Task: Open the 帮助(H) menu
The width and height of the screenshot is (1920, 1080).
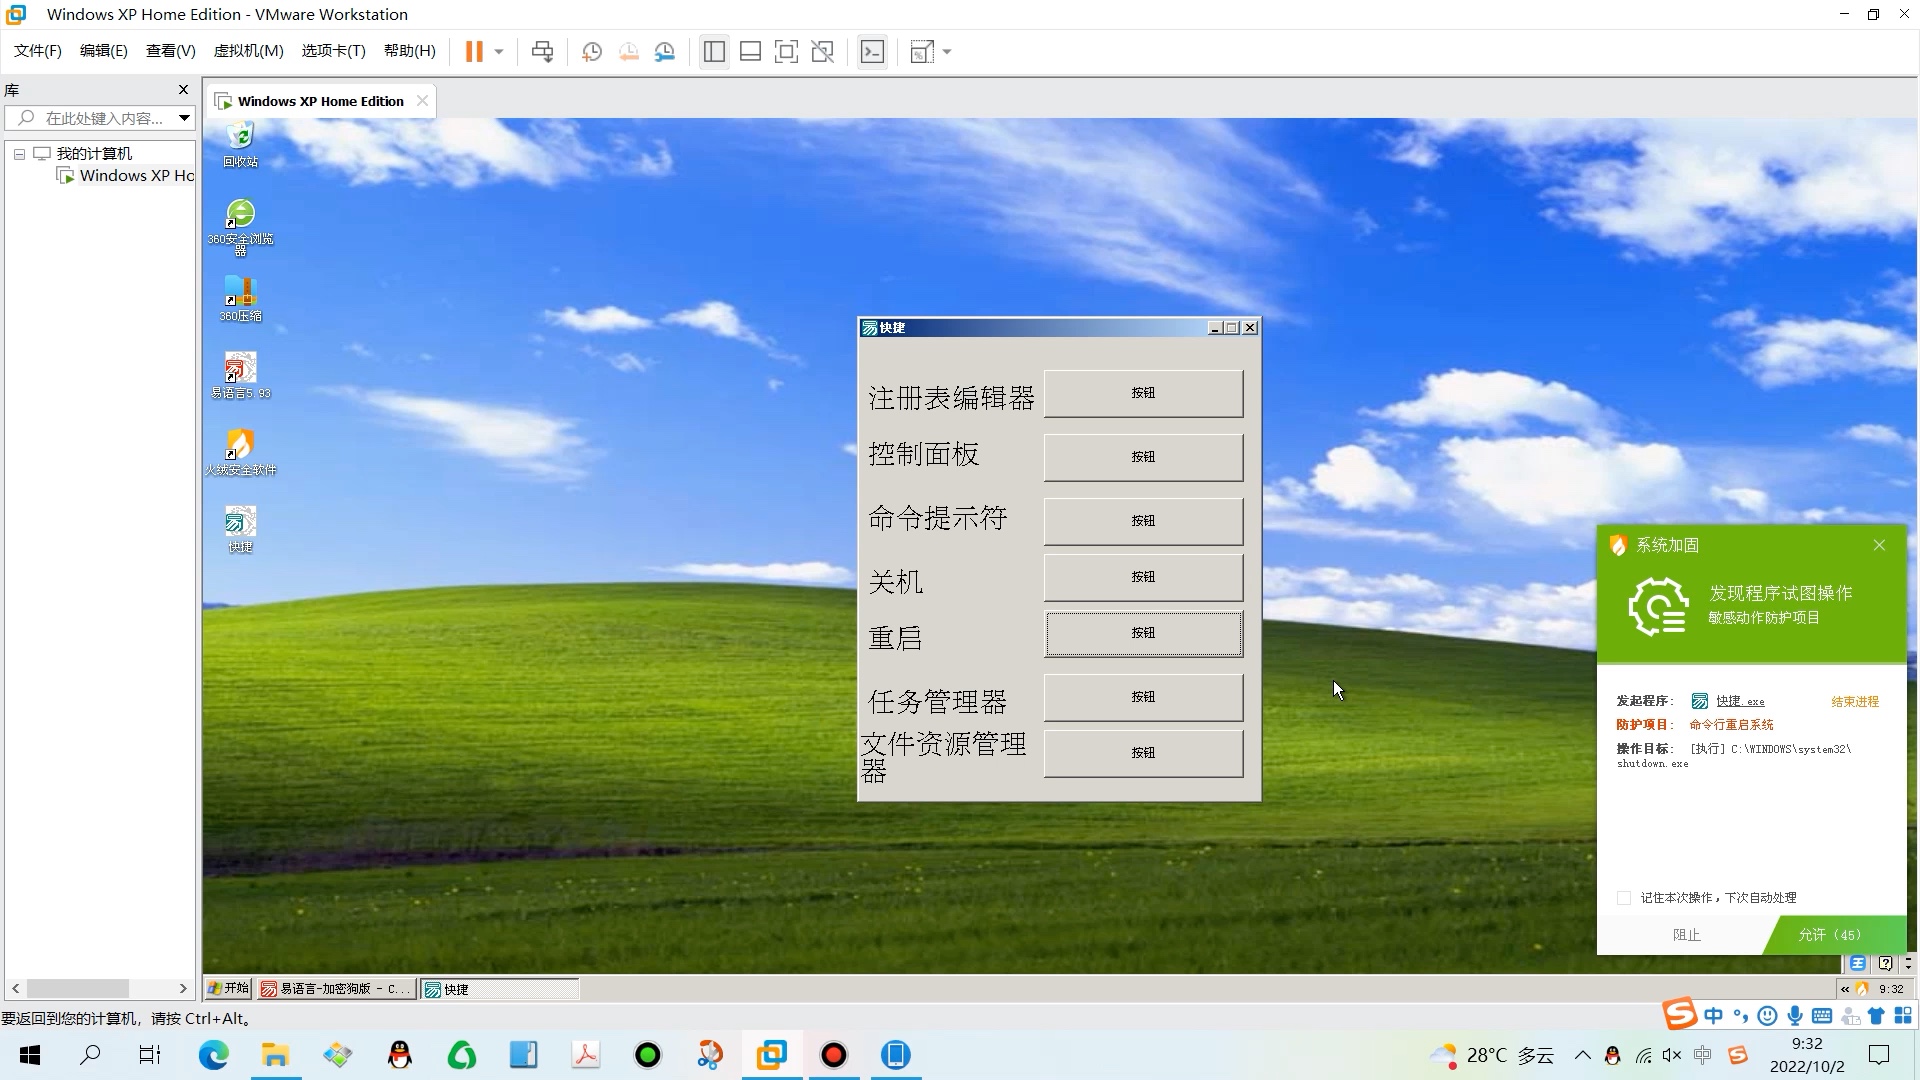Action: pos(410,51)
